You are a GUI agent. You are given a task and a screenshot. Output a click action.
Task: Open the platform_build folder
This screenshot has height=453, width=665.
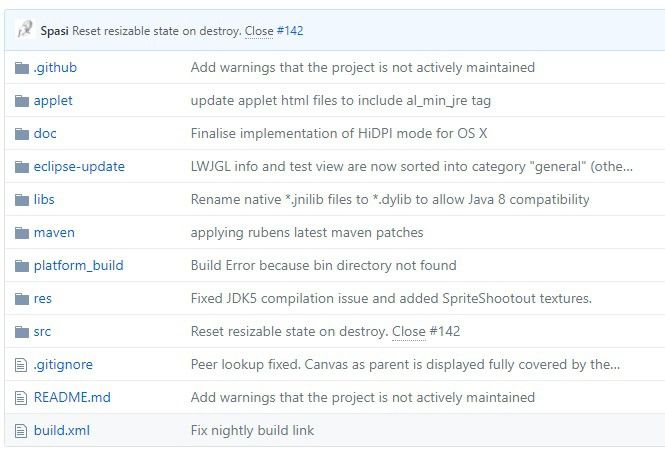[x=78, y=266]
